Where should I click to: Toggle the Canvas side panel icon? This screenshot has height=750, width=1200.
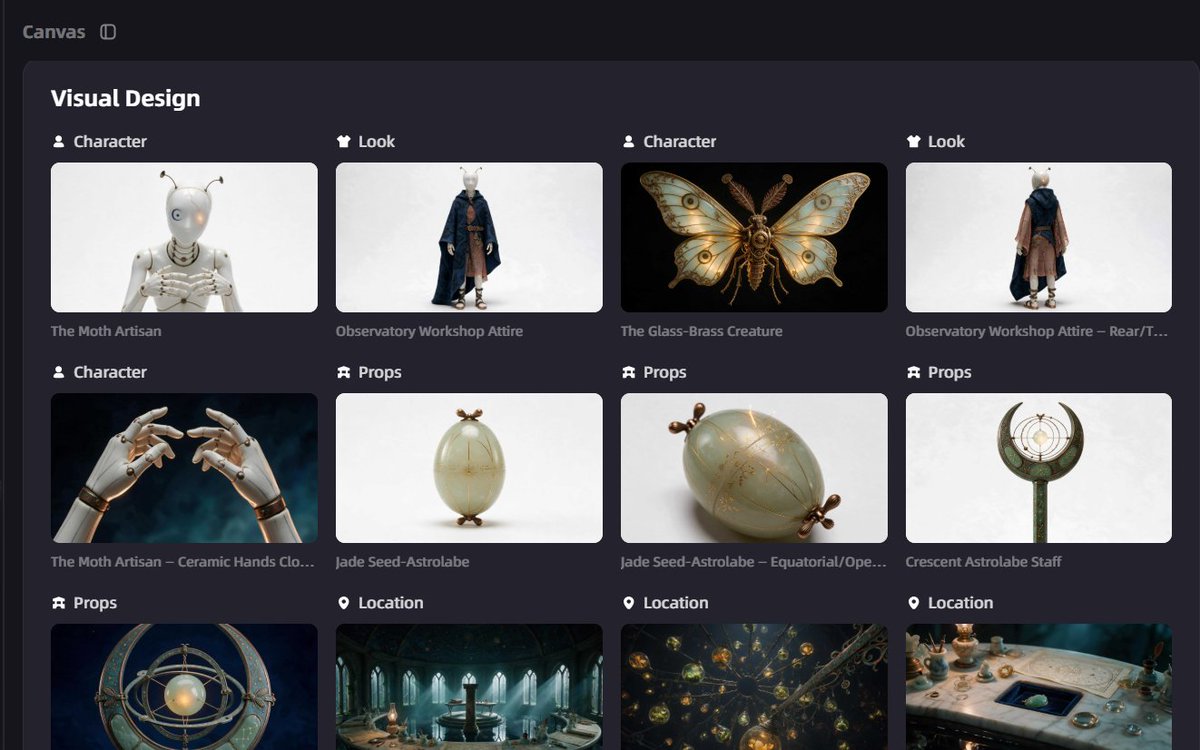(x=108, y=32)
